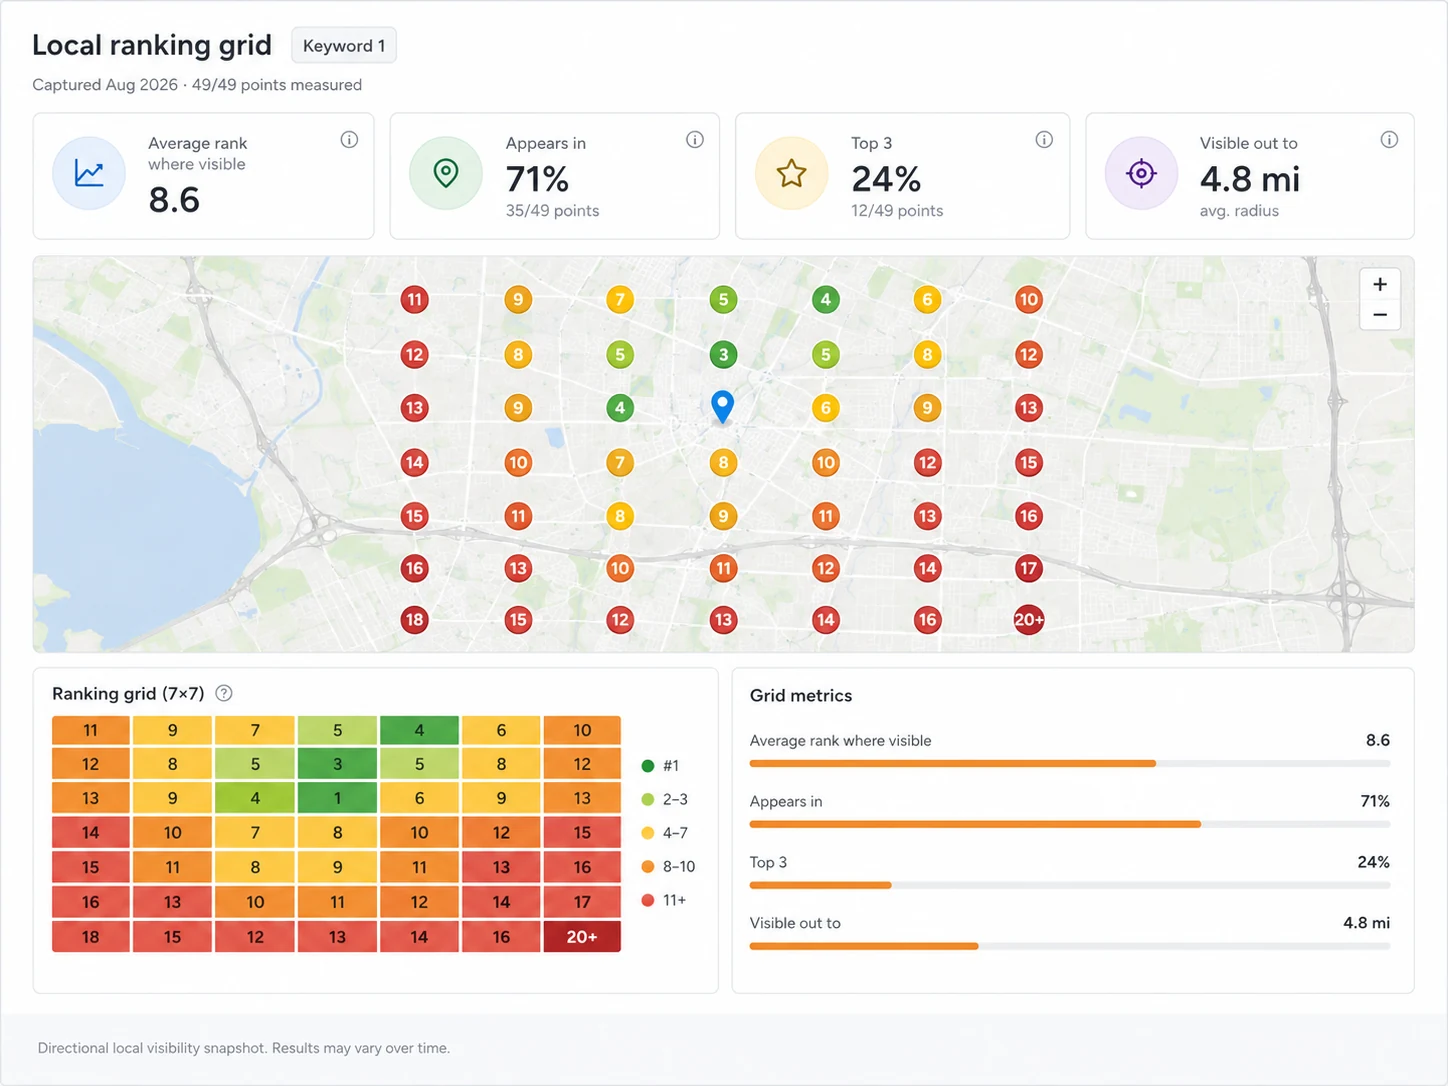This screenshot has height=1086, width=1448.
Task: Click the purple target icon in Visible out to card
Action: [x=1141, y=173]
